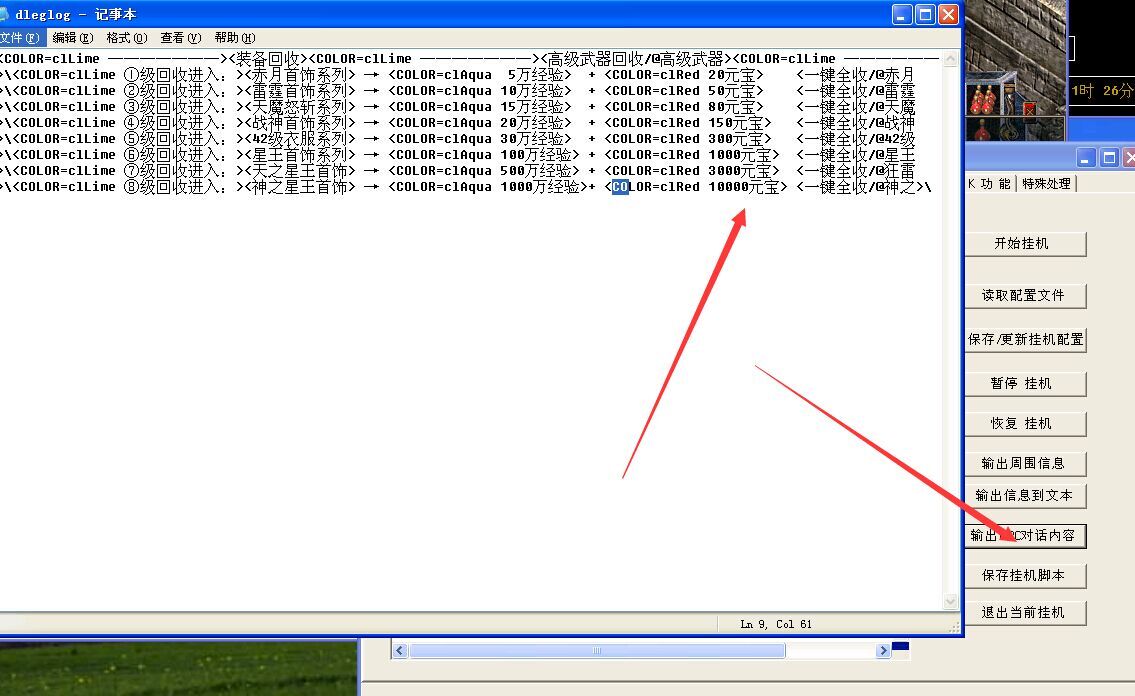Open the 编辑 menu

coord(72,38)
